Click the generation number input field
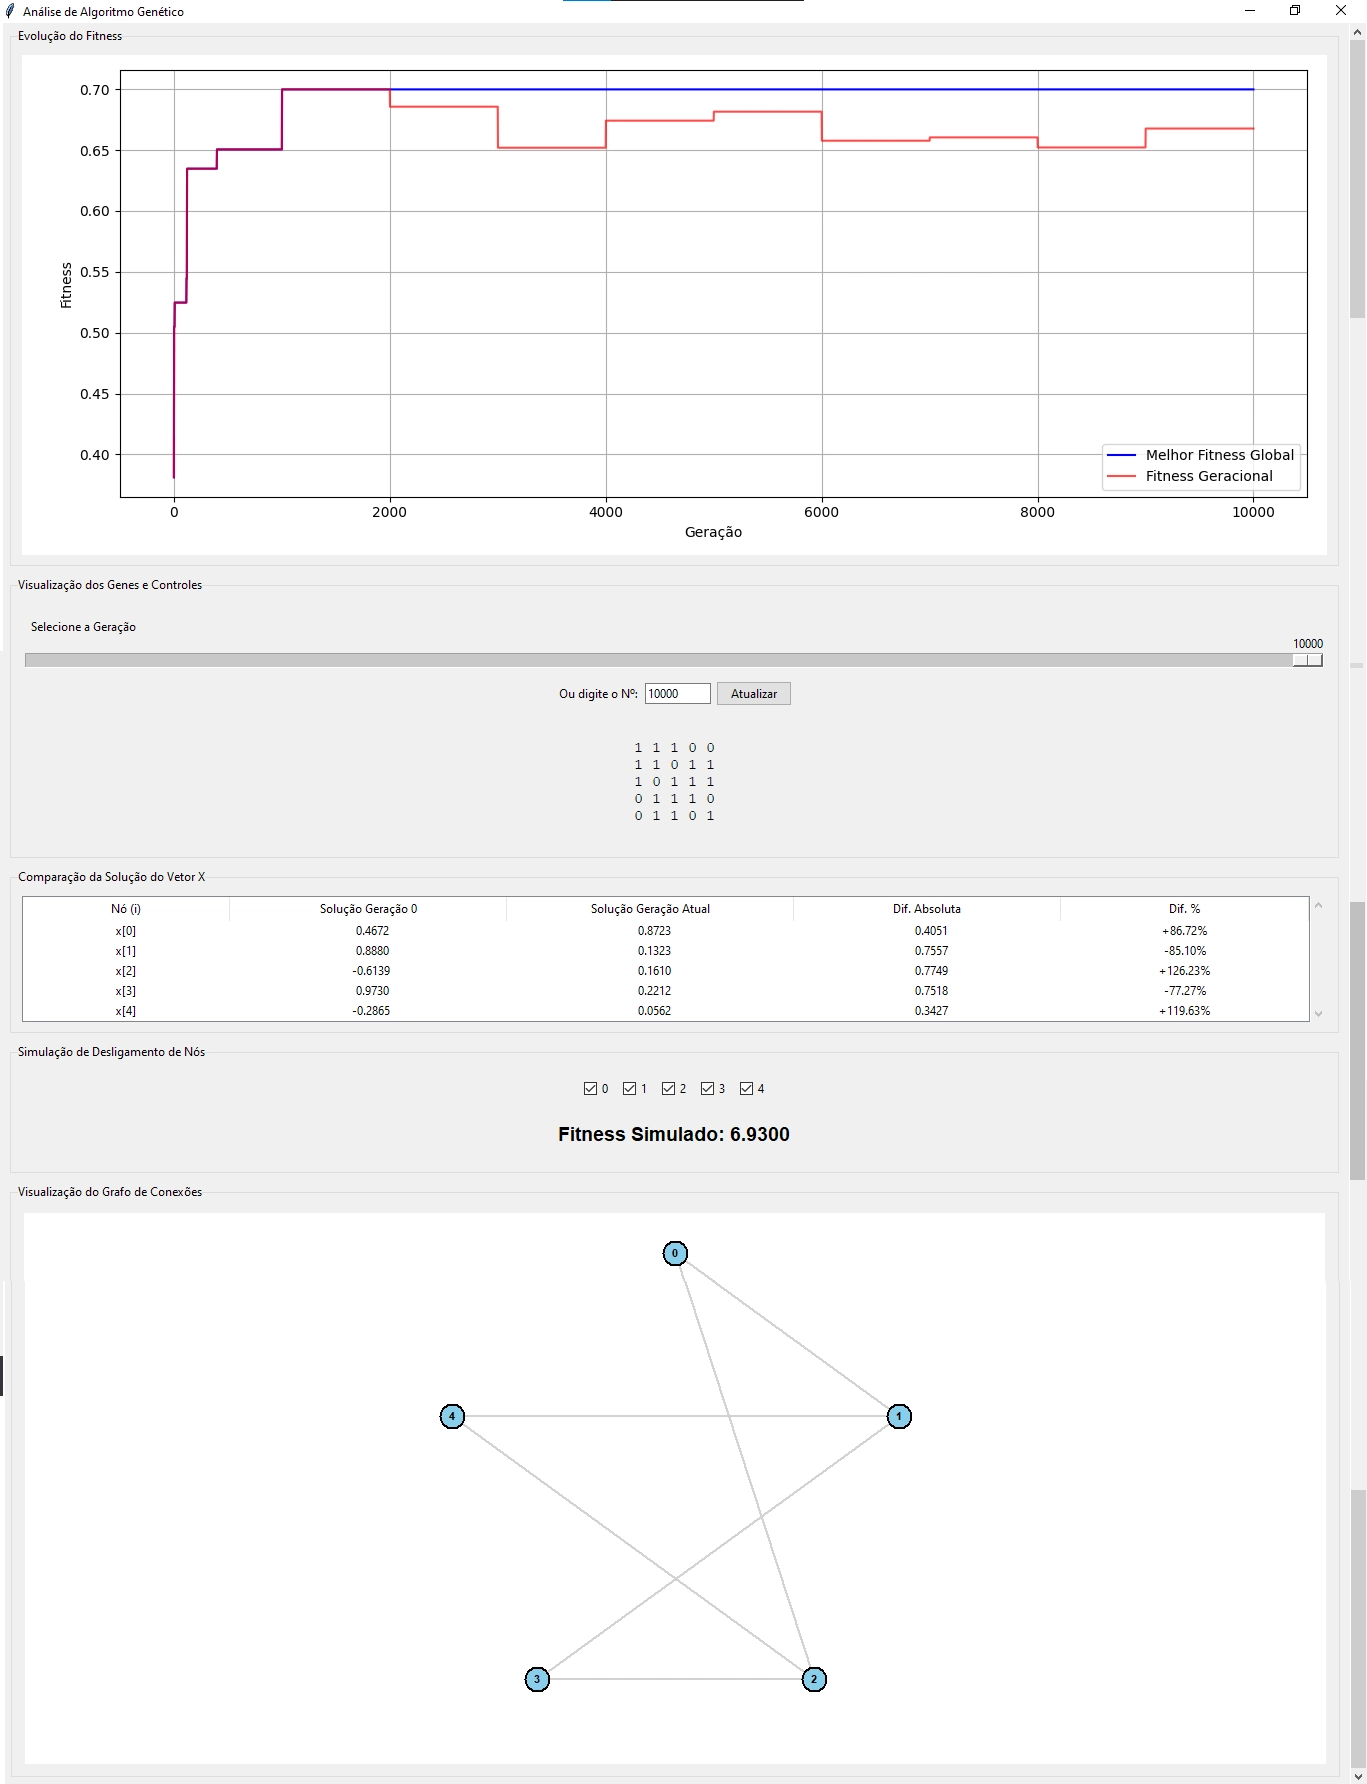 coord(677,694)
